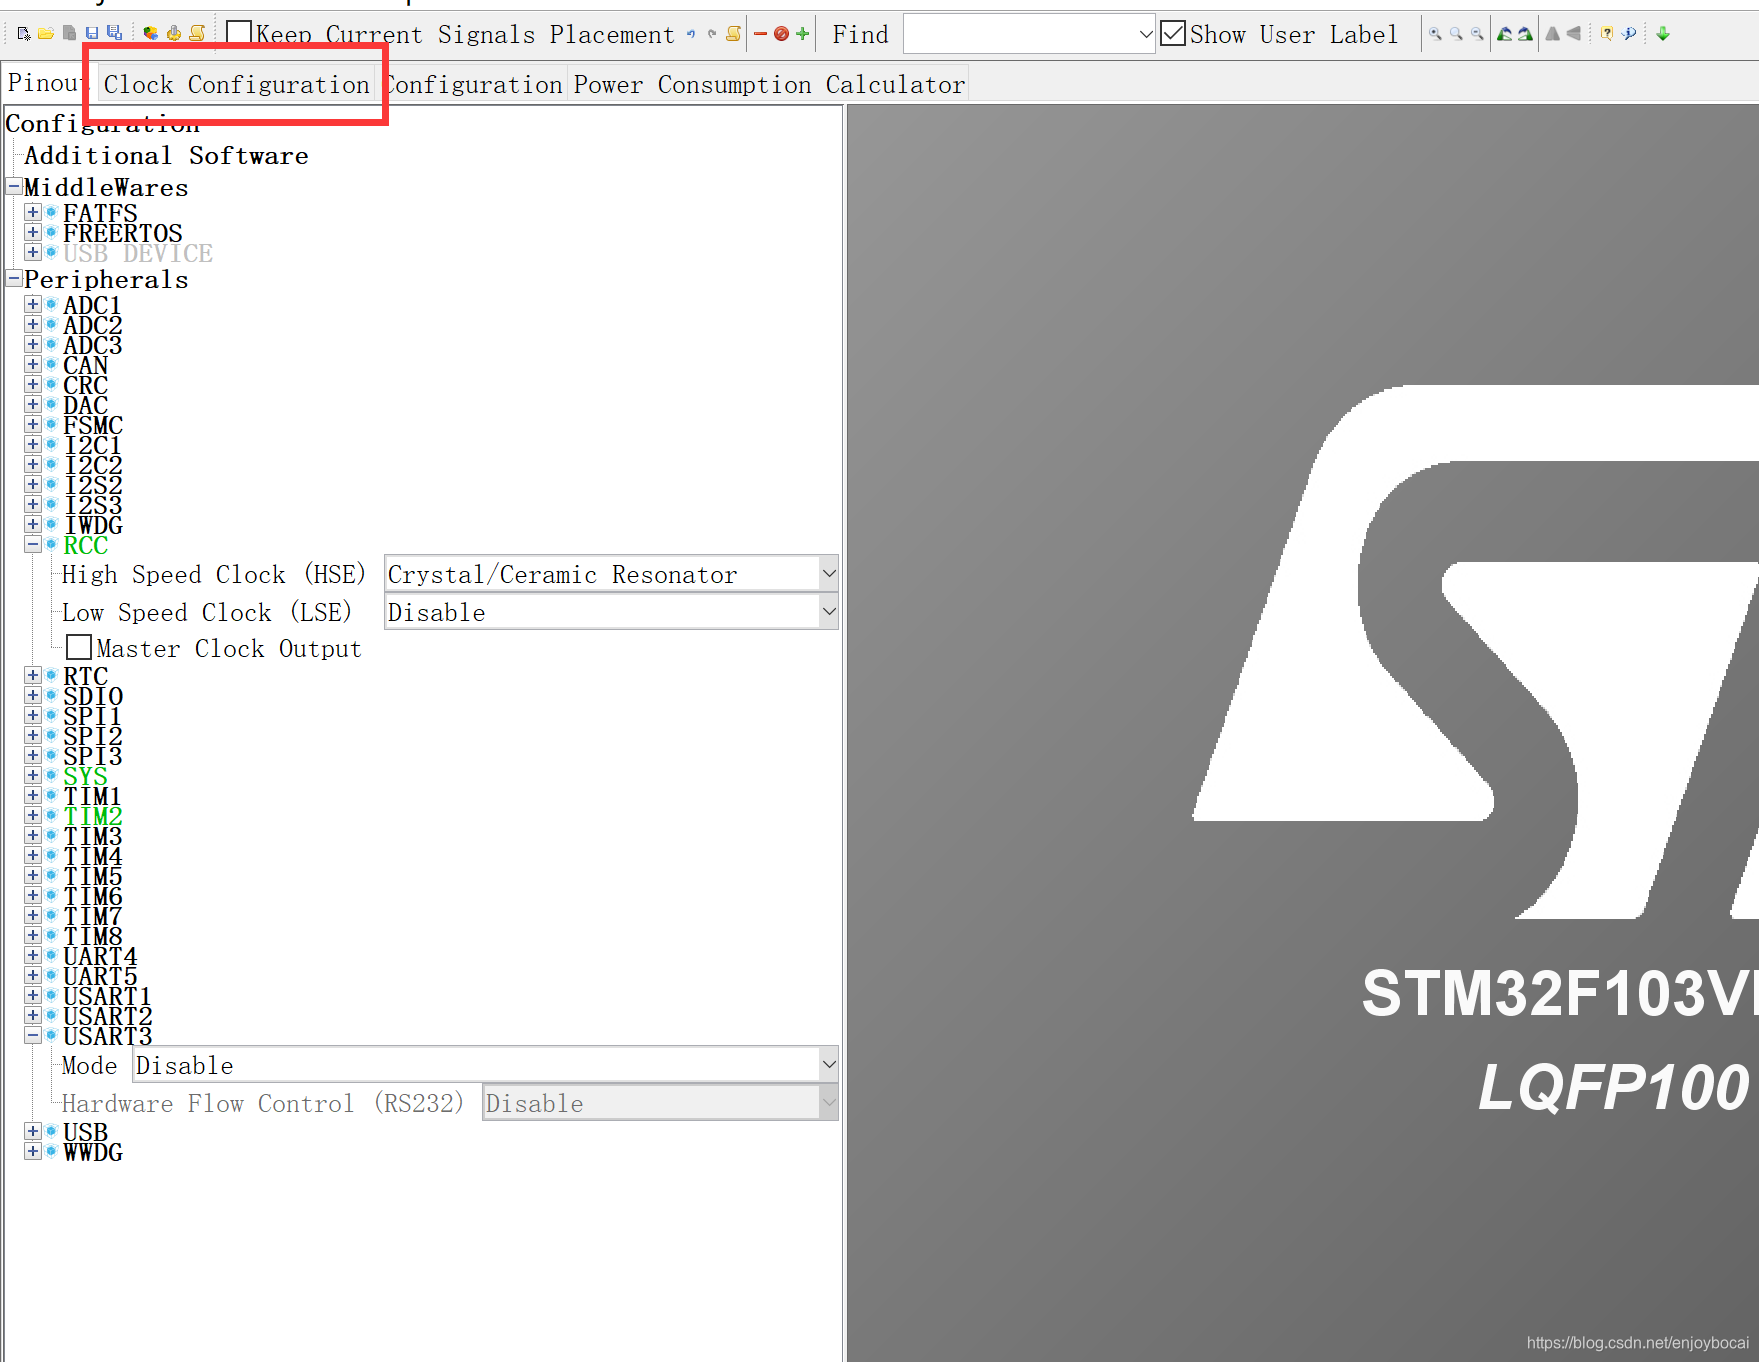Select the UART4 peripheral entry
Screen dimensions: 1759x1362
100,956
